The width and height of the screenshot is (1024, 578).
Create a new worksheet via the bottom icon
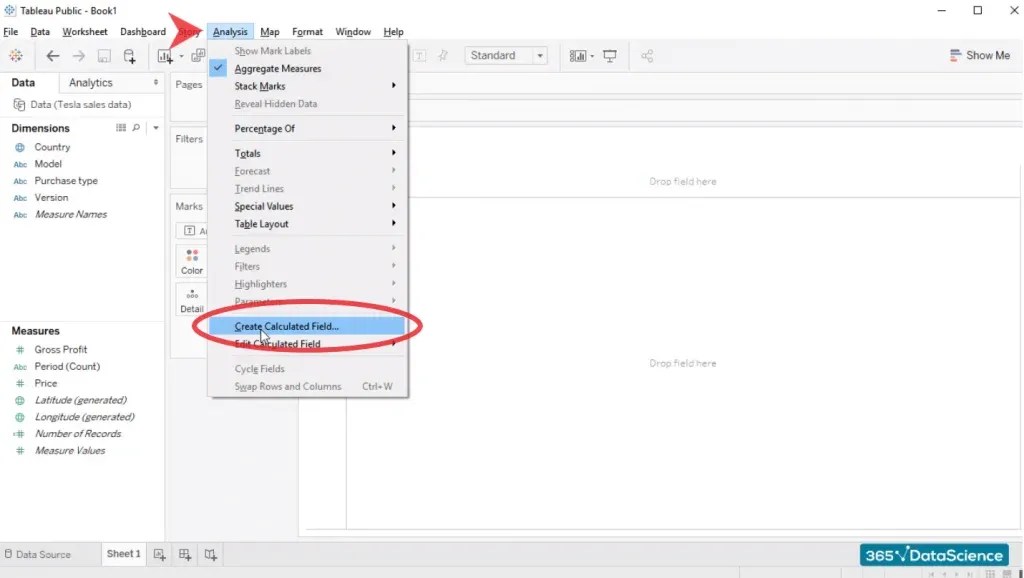point(160,553)
